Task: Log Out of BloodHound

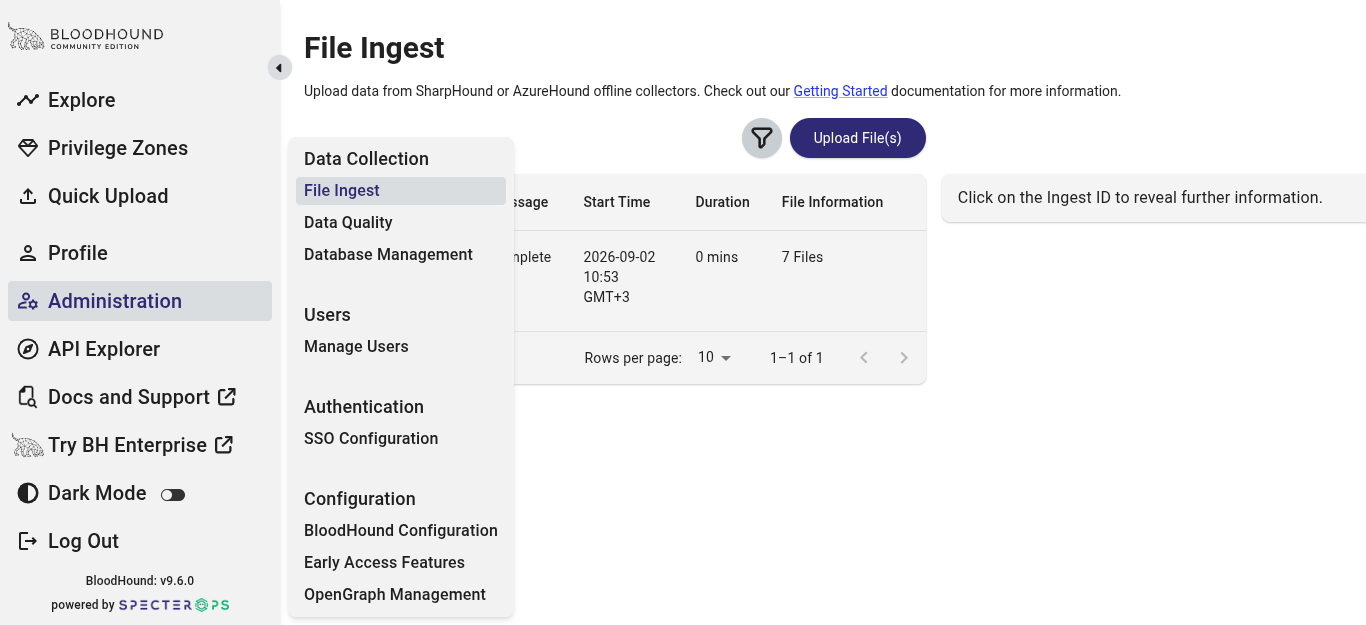Action: [140, 541]
